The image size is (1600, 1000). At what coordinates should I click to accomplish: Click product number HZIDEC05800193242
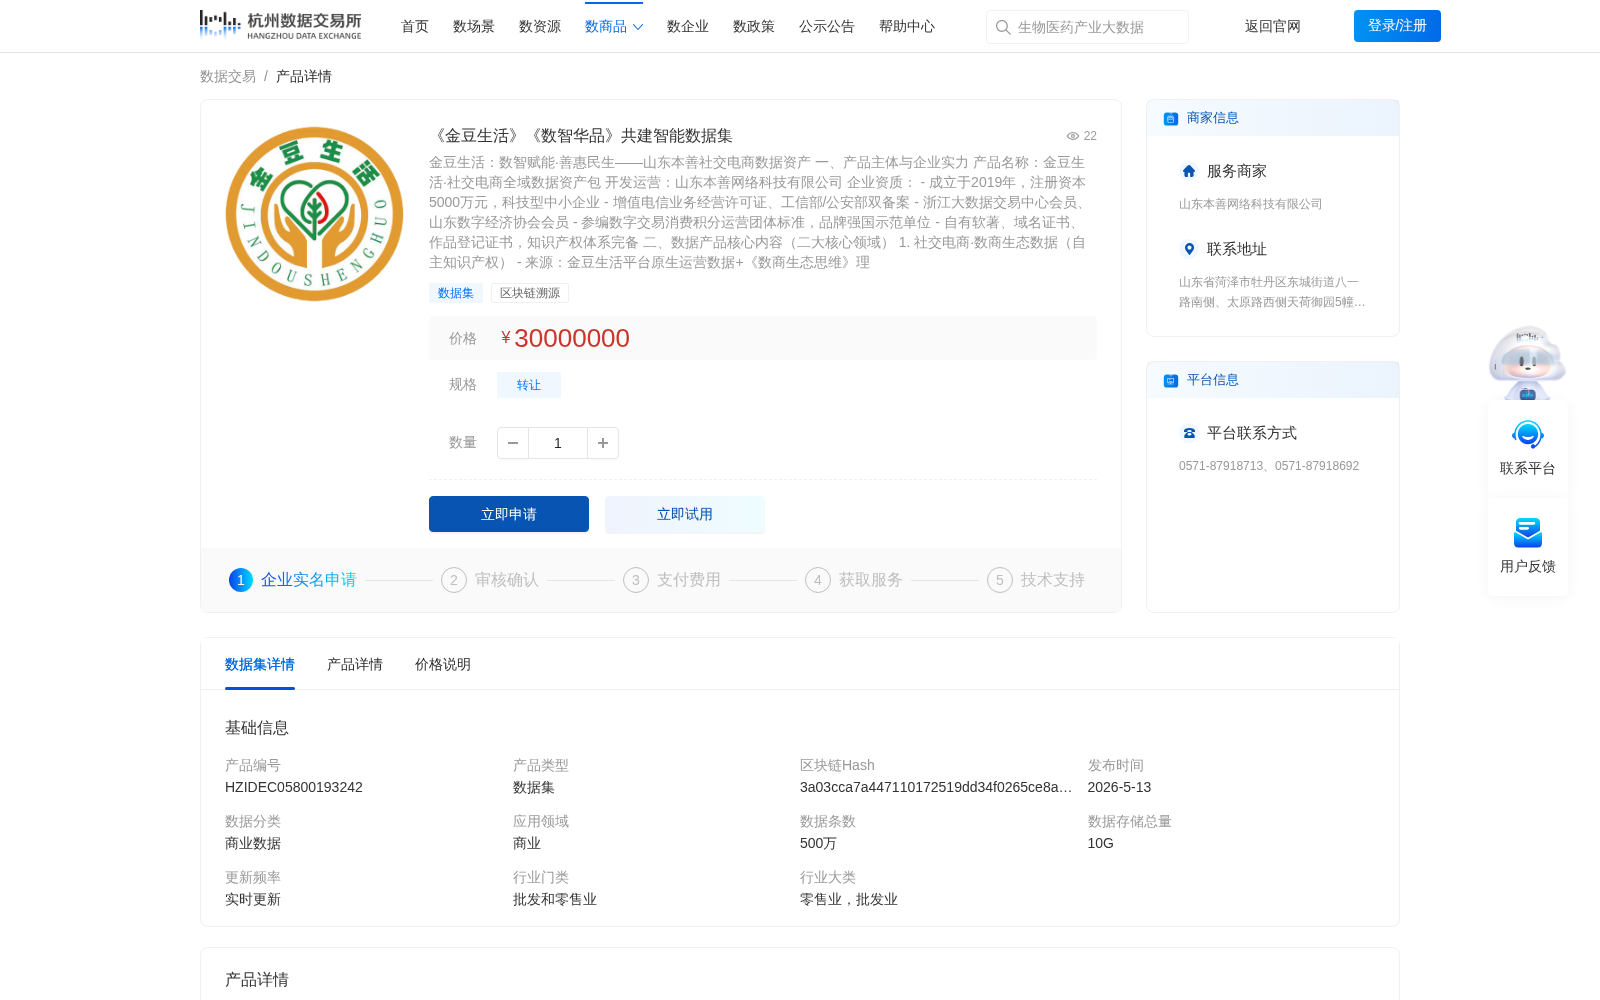294,787
